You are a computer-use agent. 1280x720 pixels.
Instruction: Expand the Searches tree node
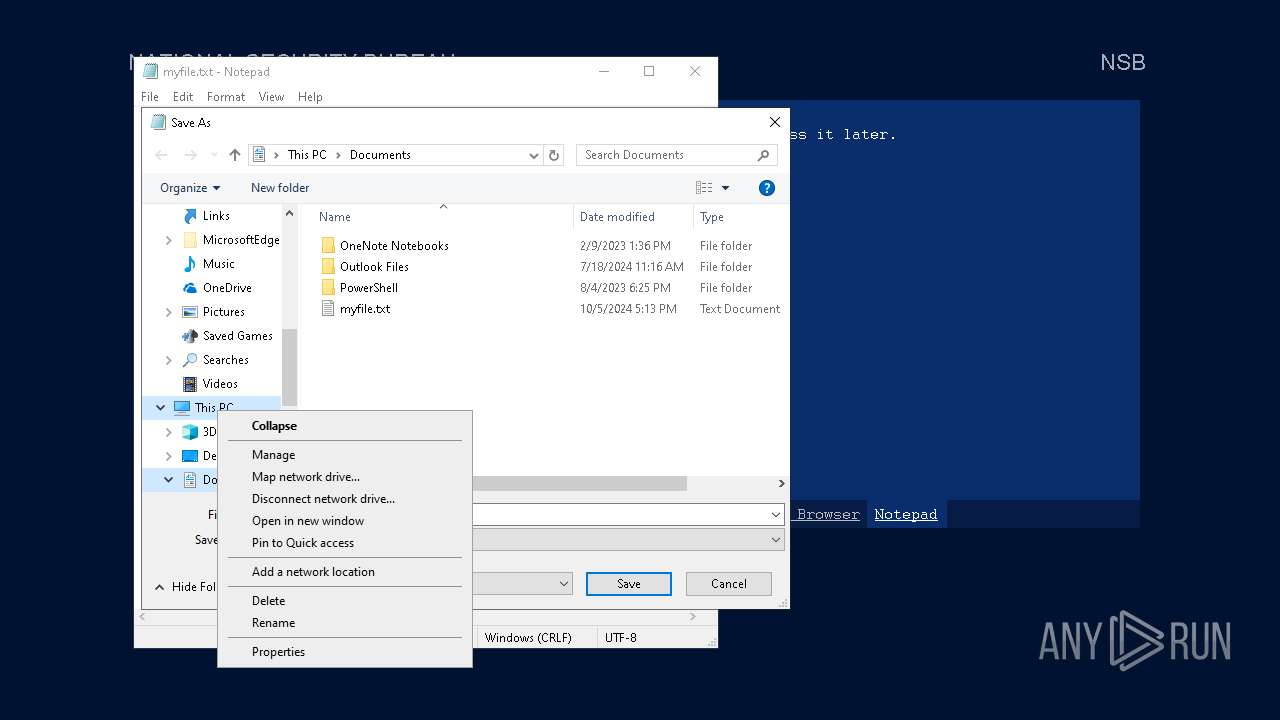tap(168, 360)
